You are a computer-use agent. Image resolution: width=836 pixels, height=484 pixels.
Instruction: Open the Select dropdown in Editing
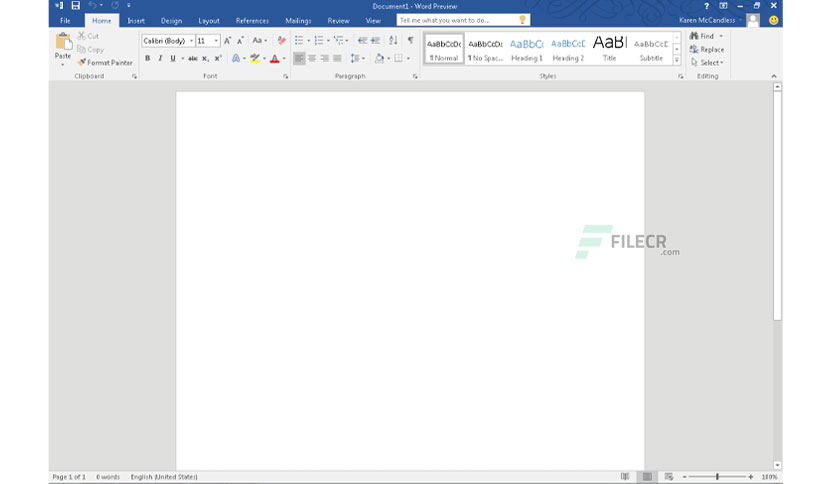coord(707,62)
